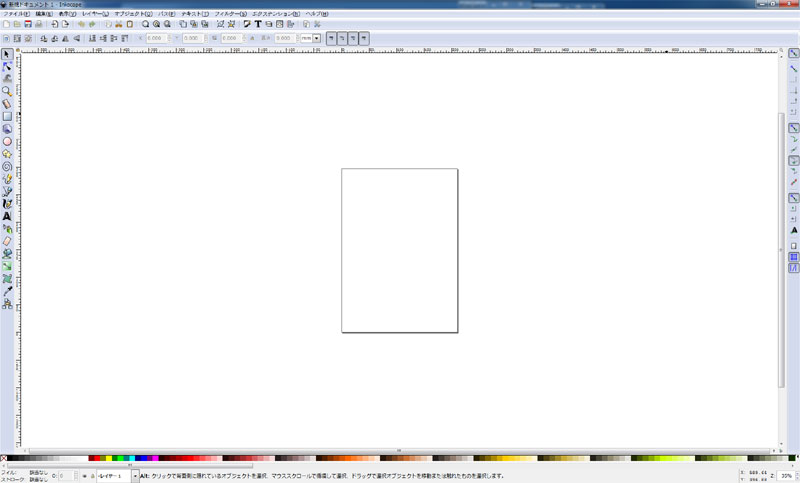
Task: Select the Circle/Ellipse tool
Action: click(7, 141)
